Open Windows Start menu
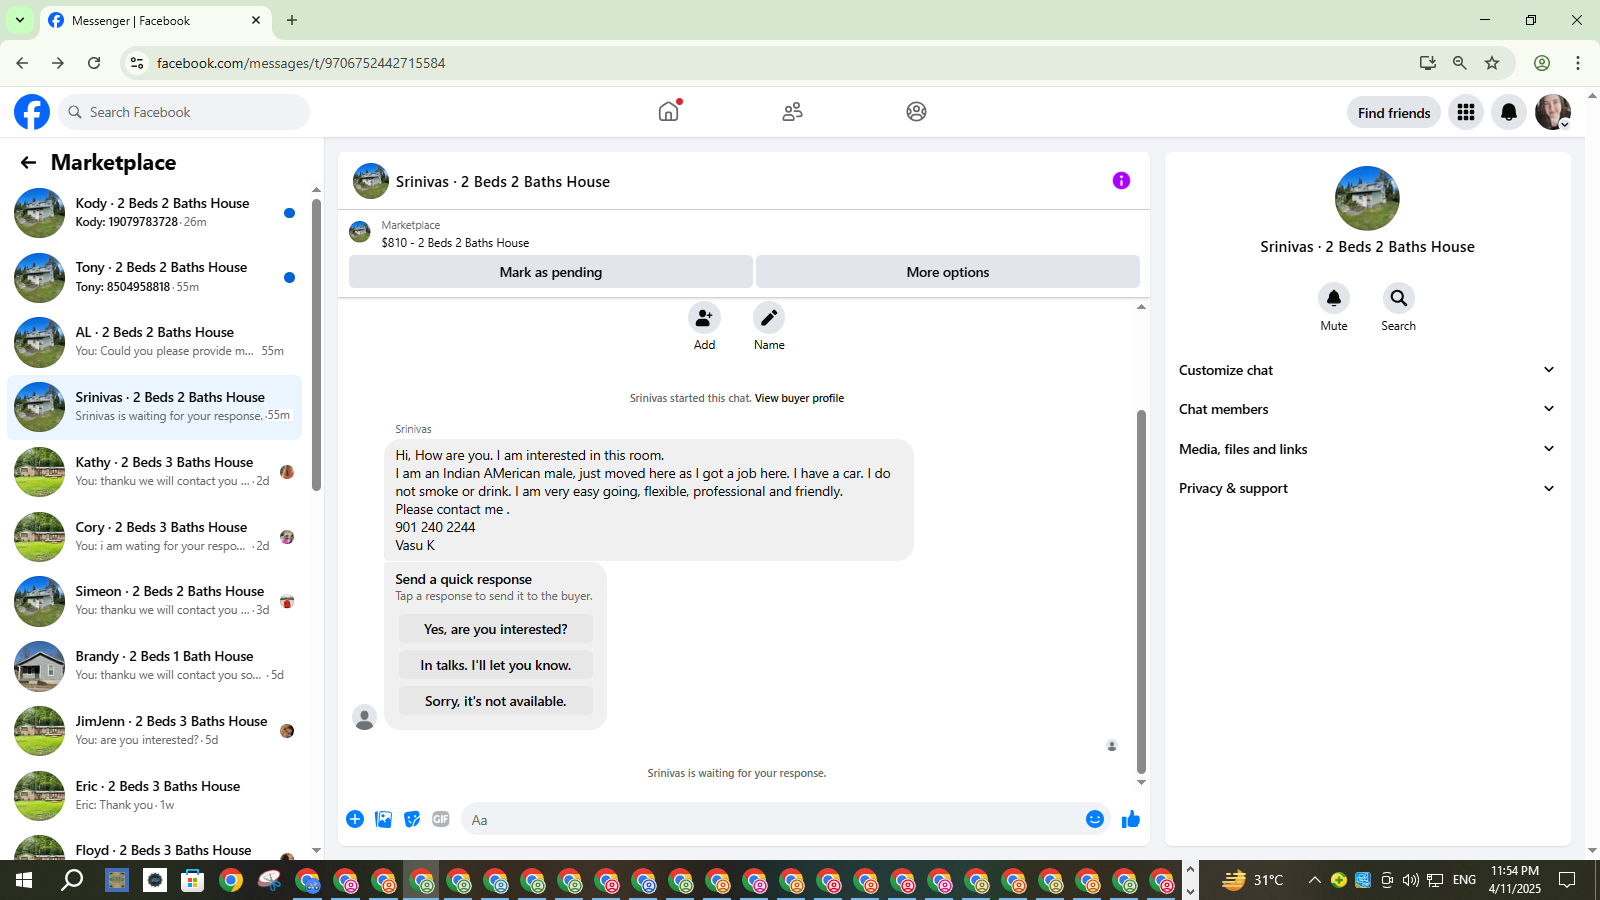This screenshot has width=1600, height=900. 24,880
